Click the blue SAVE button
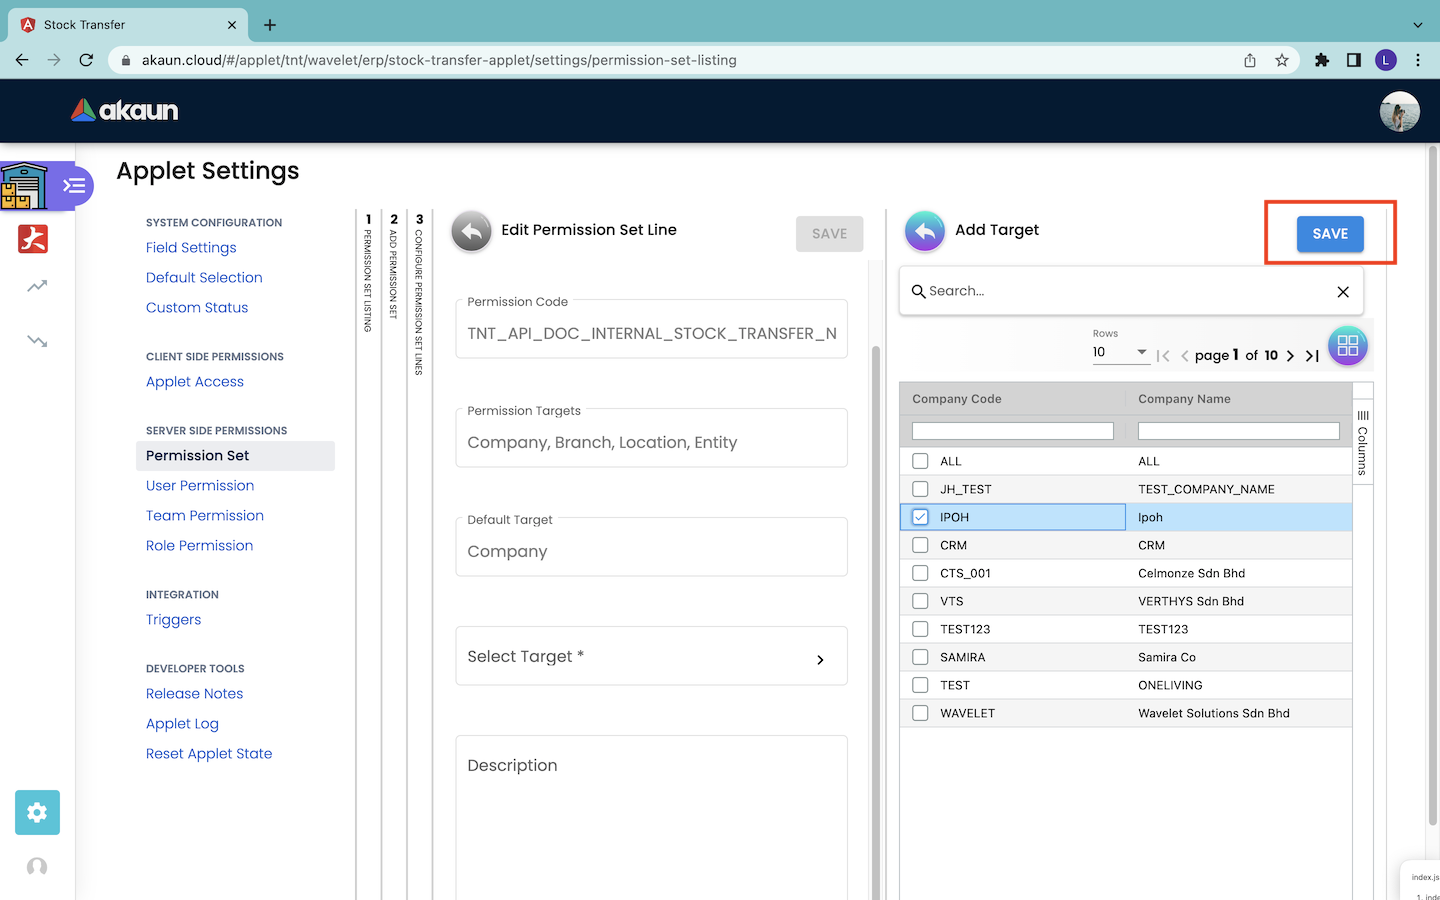The height and width of the screenshot is (900, 1440). [1329, 234]
